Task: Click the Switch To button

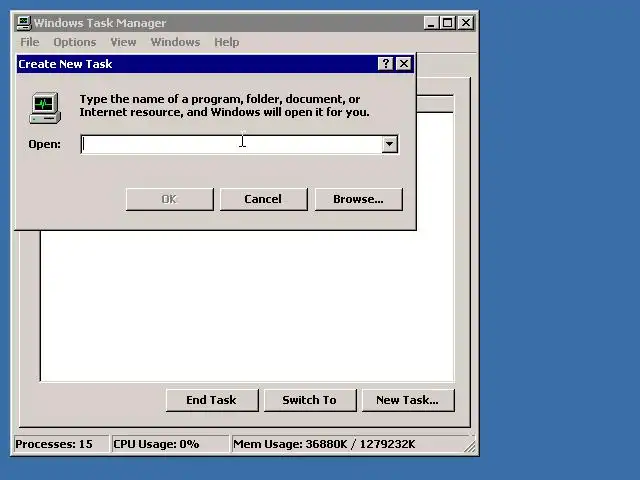Action: tap(310, 400)
